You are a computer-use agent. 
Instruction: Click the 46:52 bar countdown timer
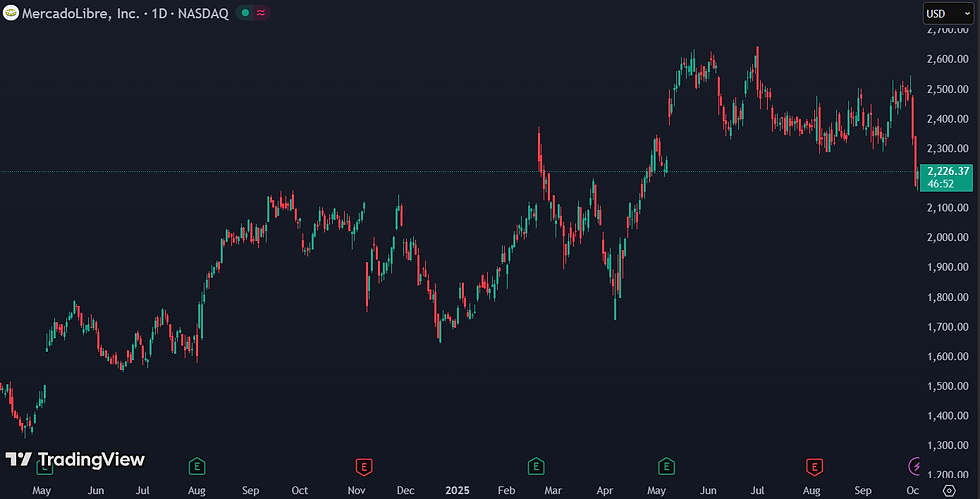941,184
